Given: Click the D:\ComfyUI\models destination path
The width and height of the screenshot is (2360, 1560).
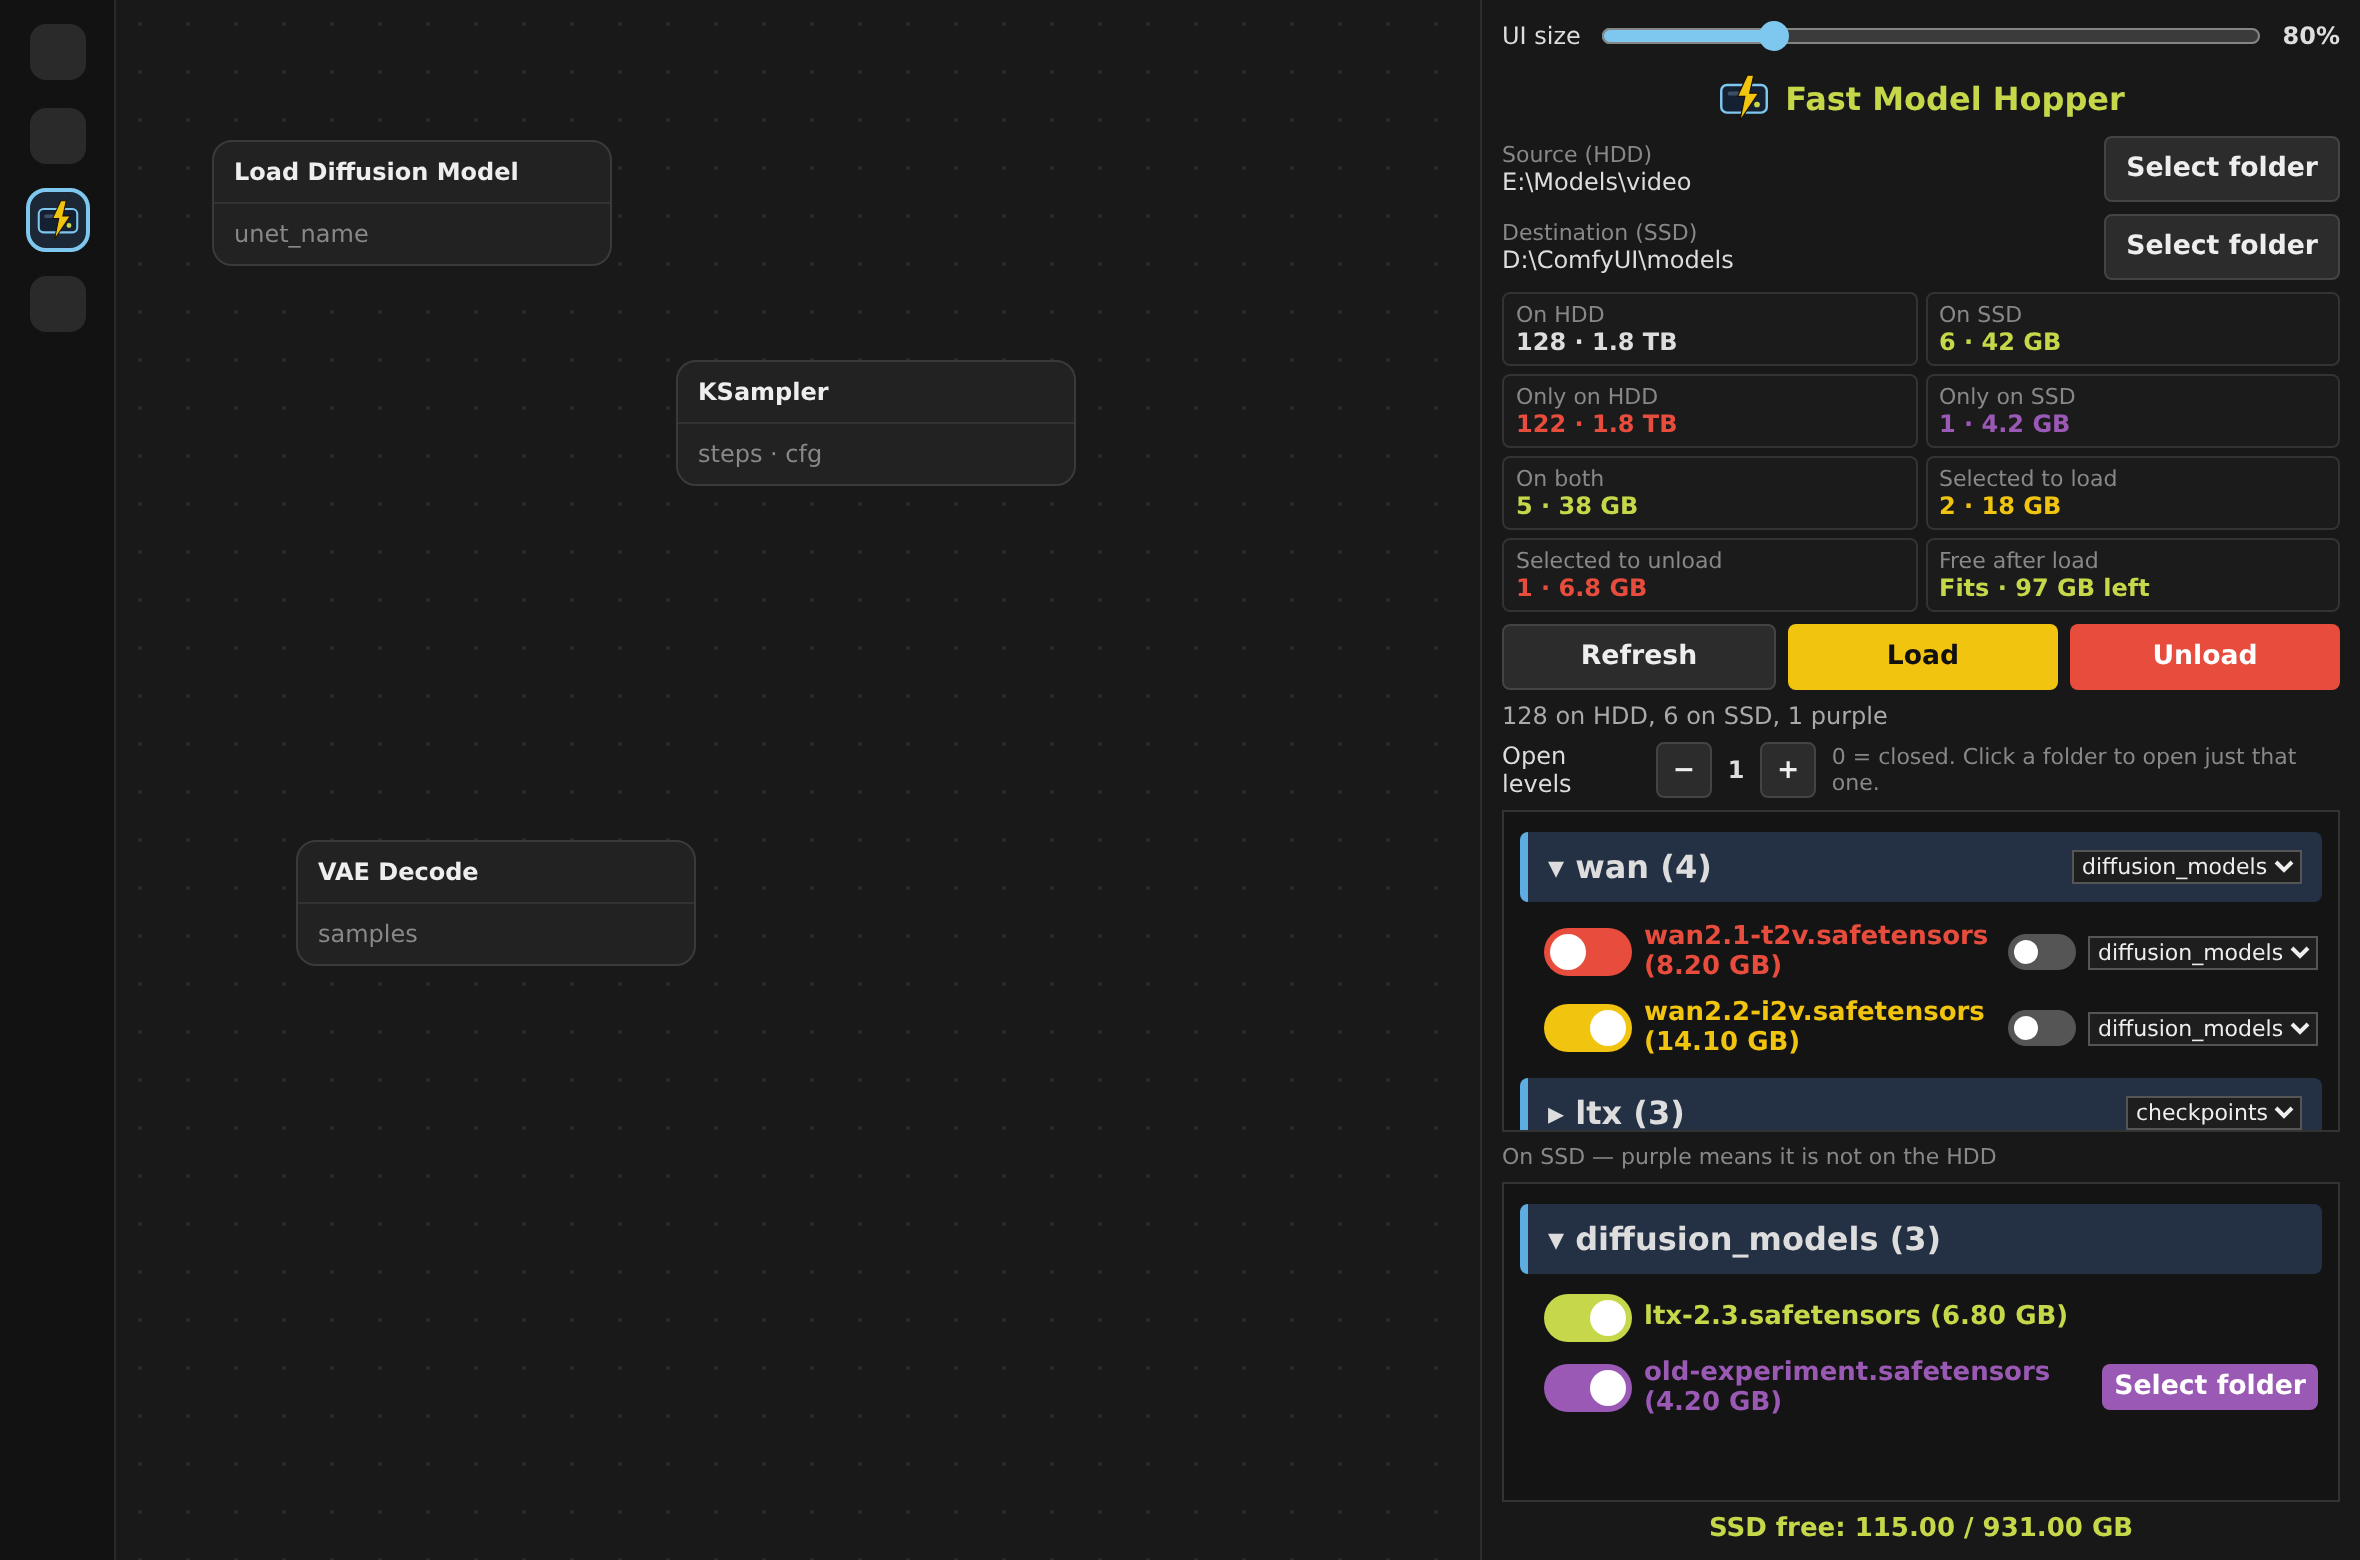Looking at the screenshot, I should [x=1617, y=260].
